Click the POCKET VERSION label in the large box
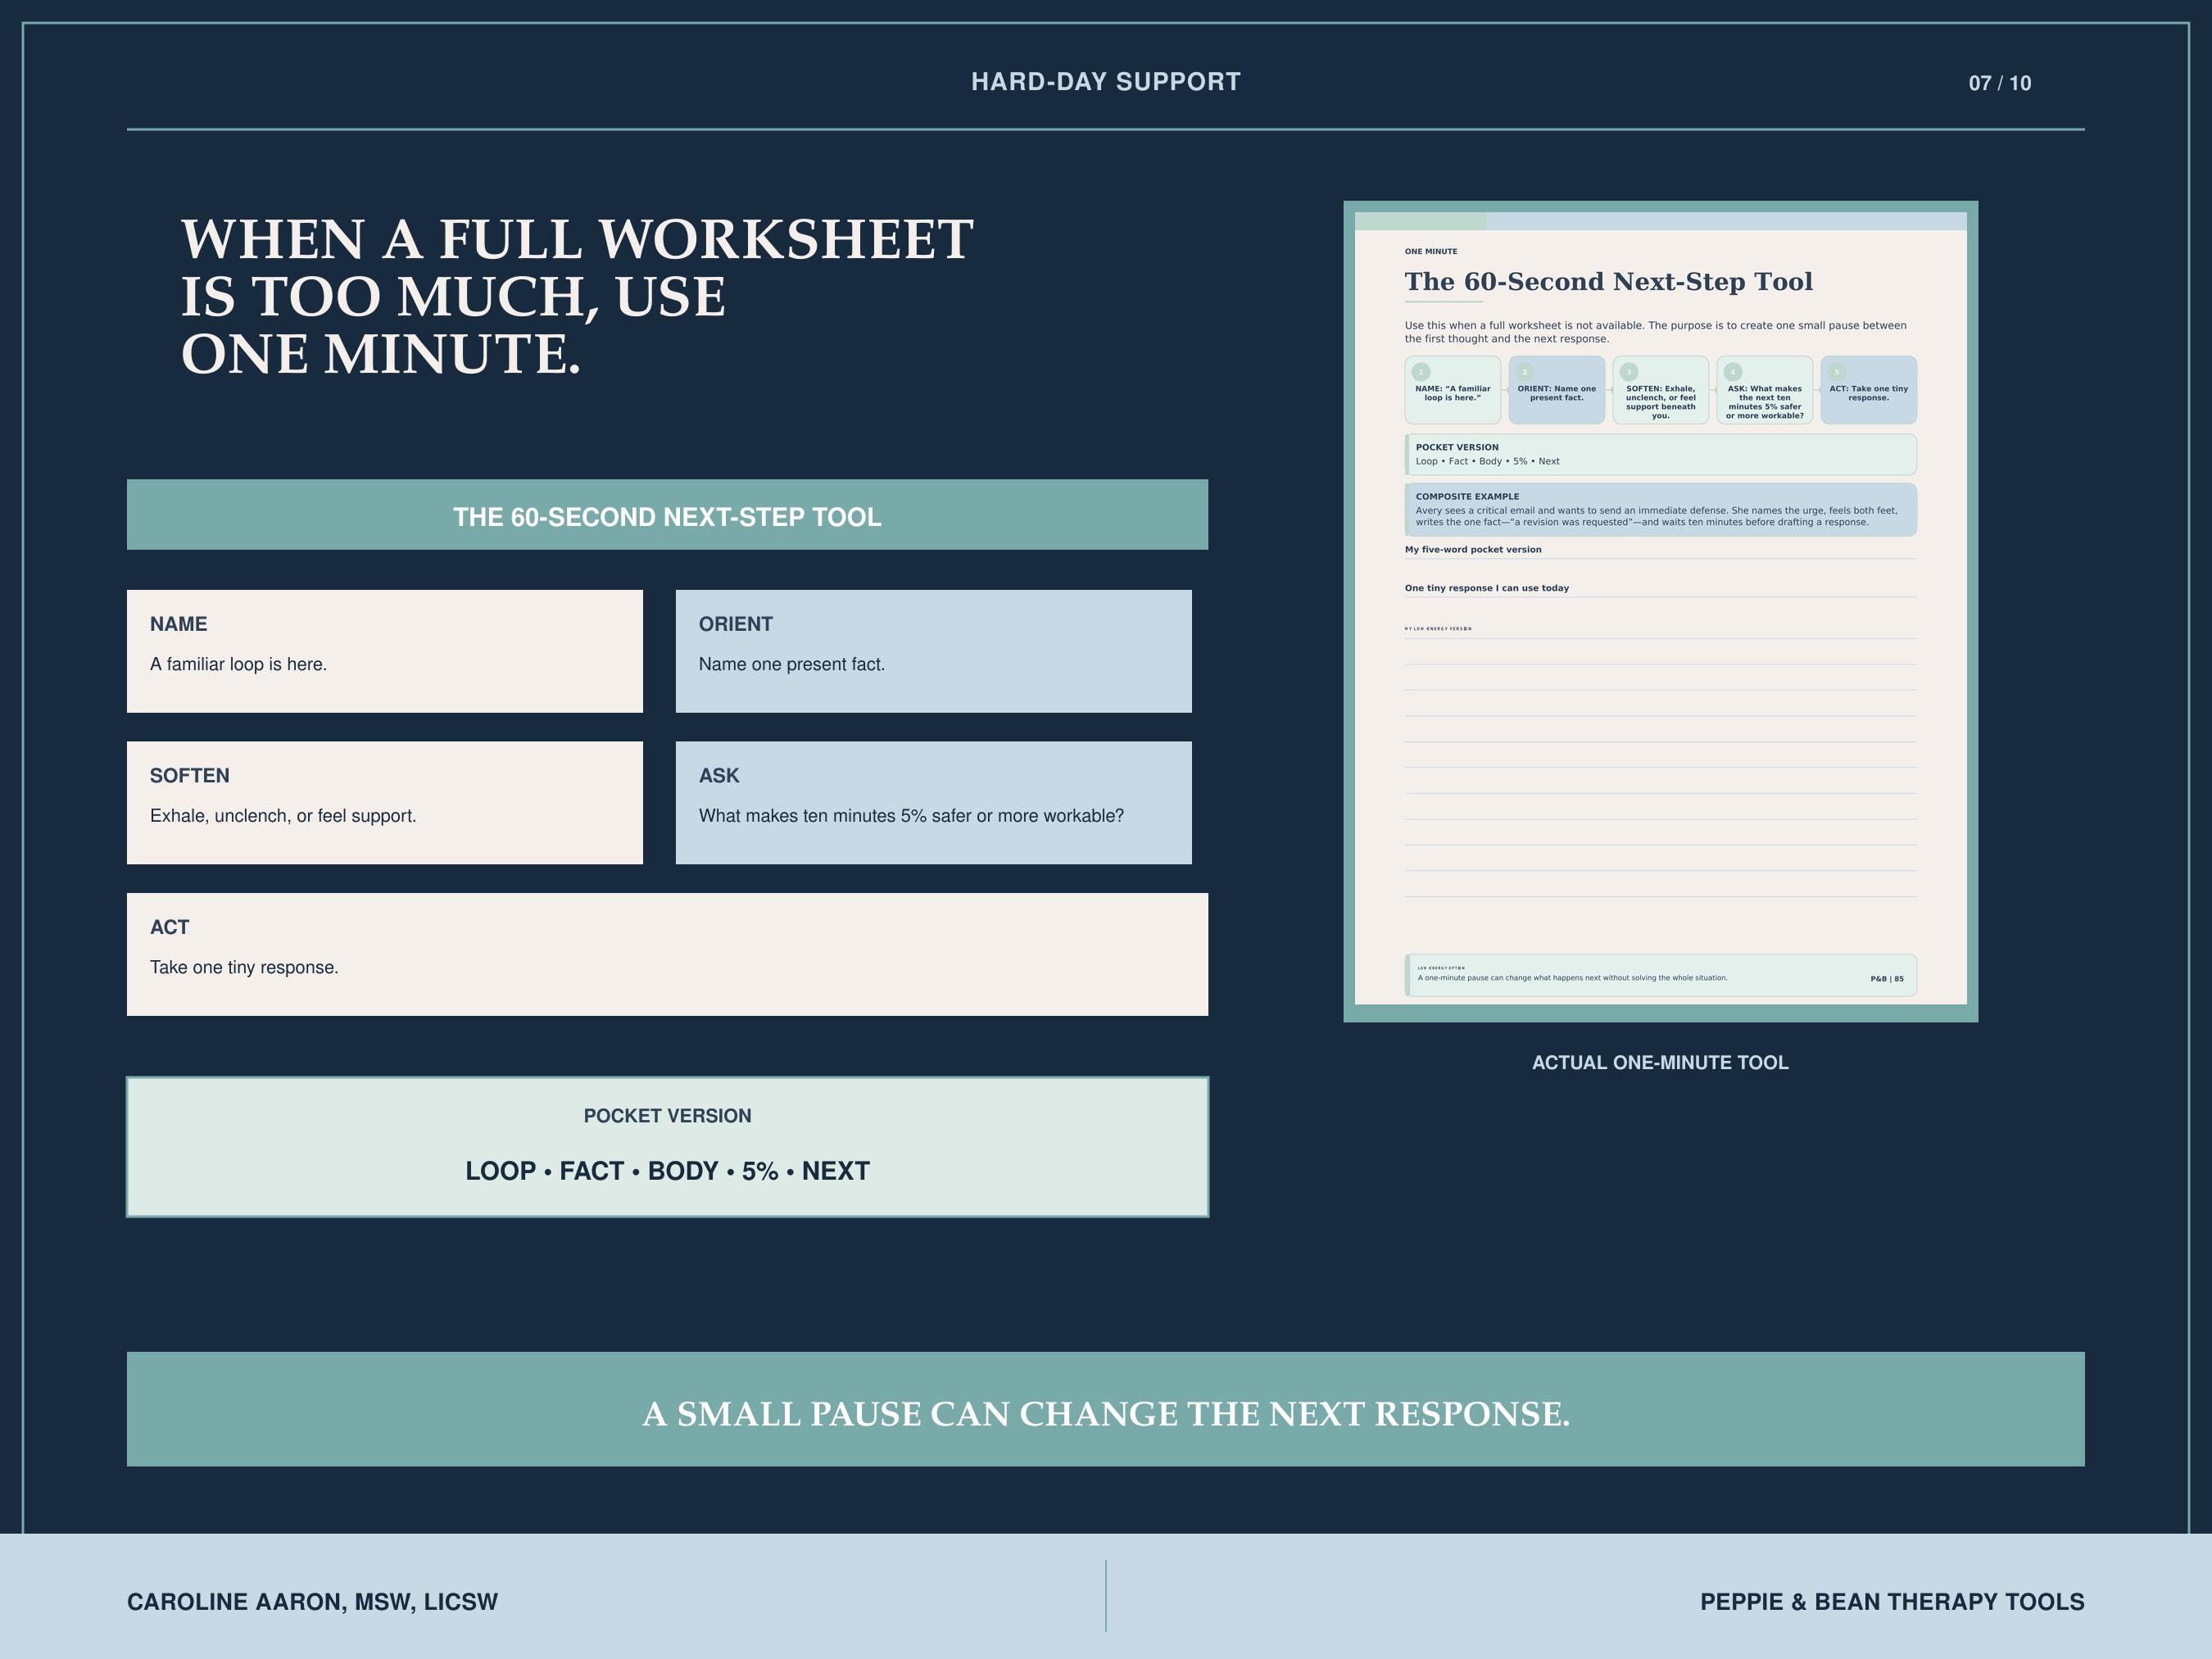 (667, 1116)
